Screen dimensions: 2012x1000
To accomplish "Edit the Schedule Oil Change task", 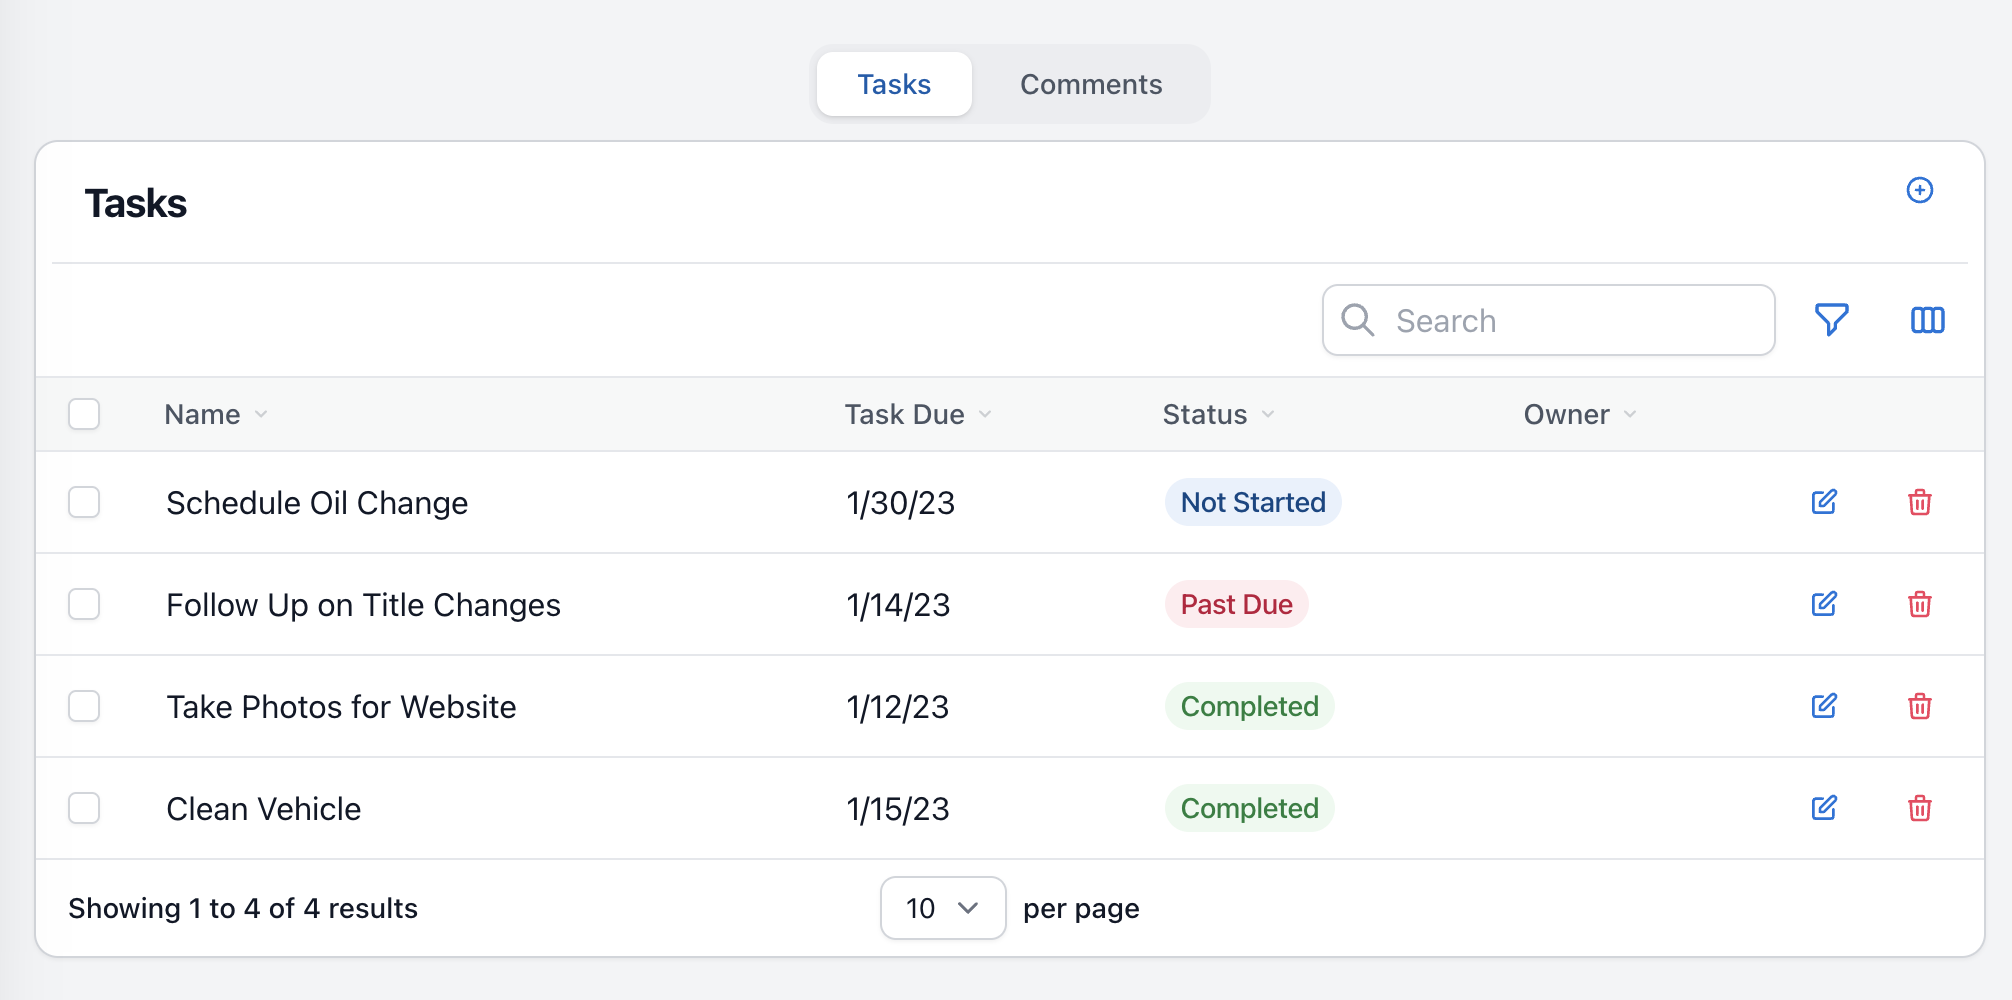I will (1824, 502).
